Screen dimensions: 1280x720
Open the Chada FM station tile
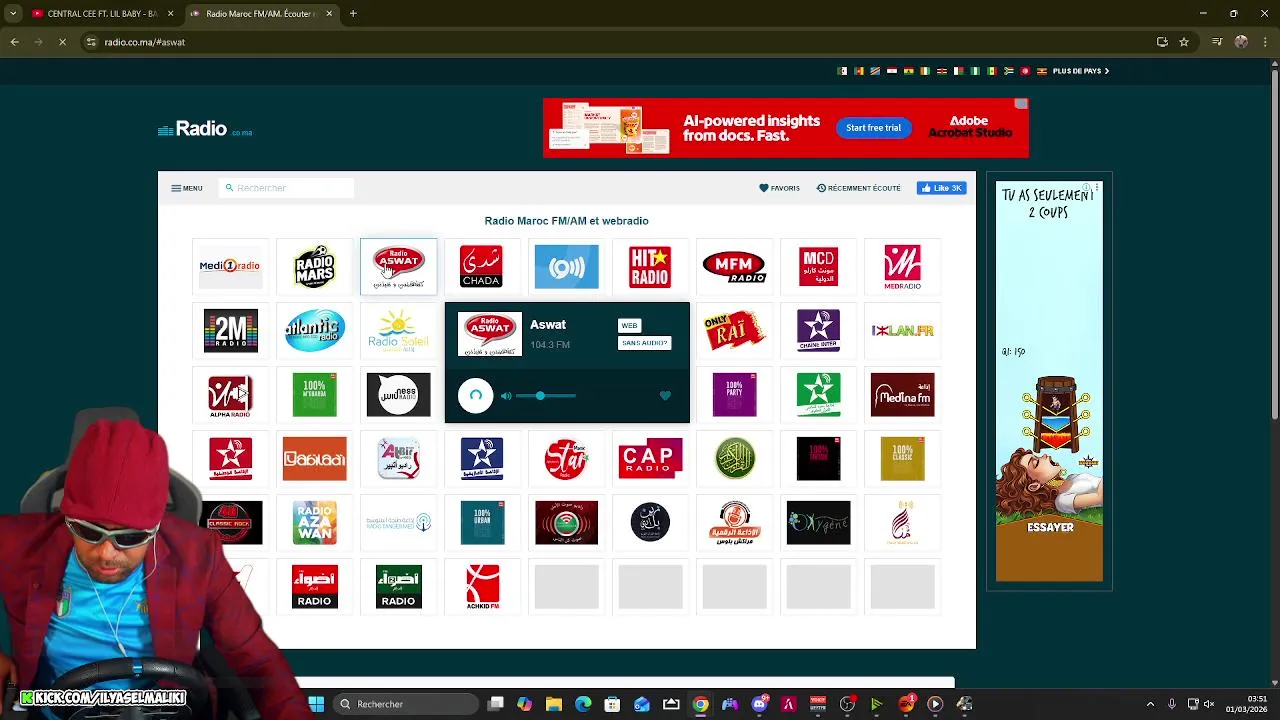tap(481, 267)
